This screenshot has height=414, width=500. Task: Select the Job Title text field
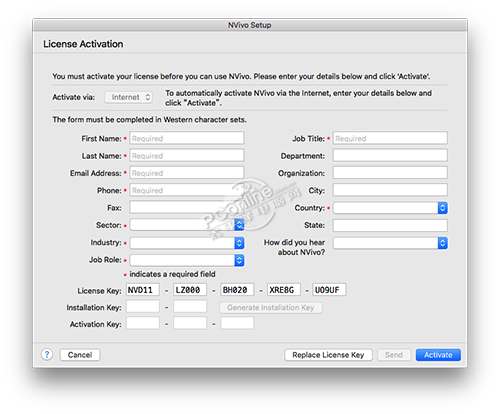390,138
